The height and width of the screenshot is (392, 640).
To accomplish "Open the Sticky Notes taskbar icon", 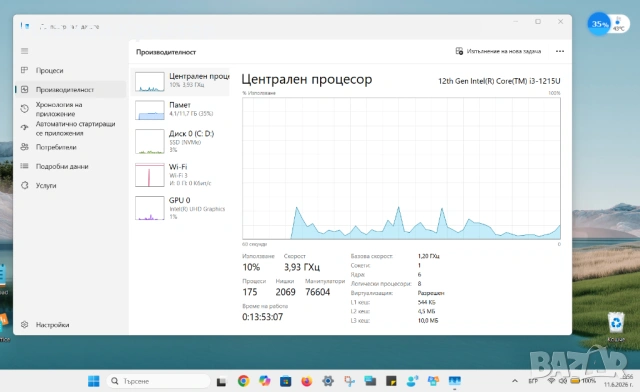I will (391, 381).
